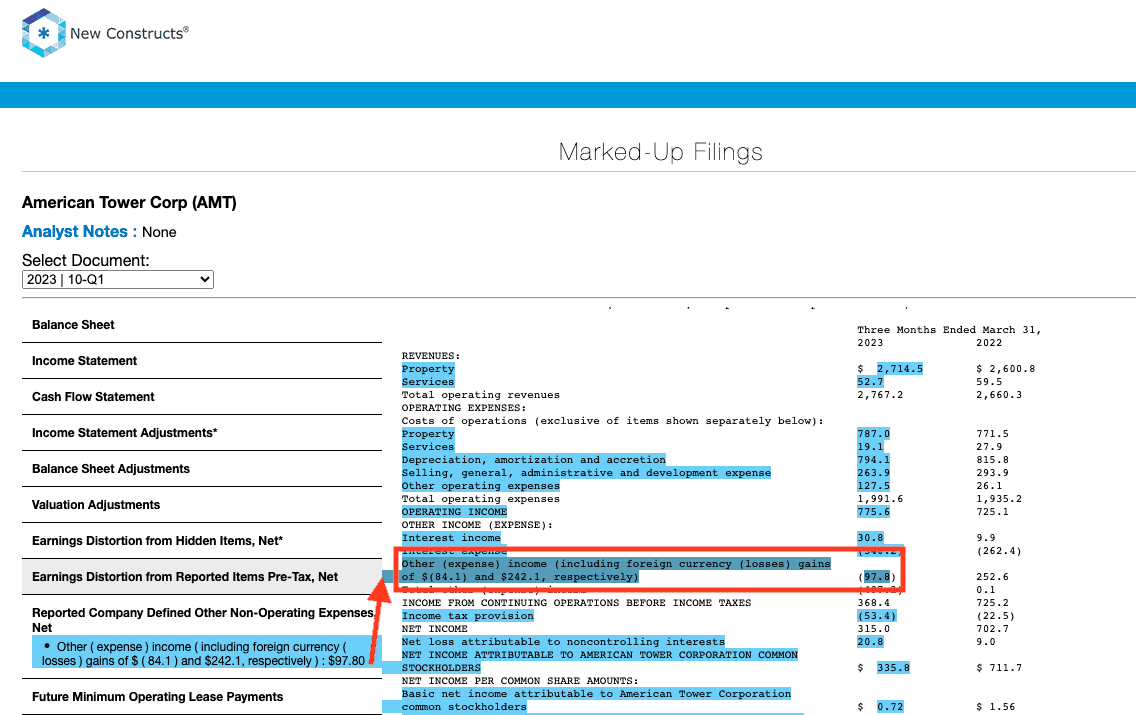
Task: Open the Income Statement section
Action: (x=84, y=361)
